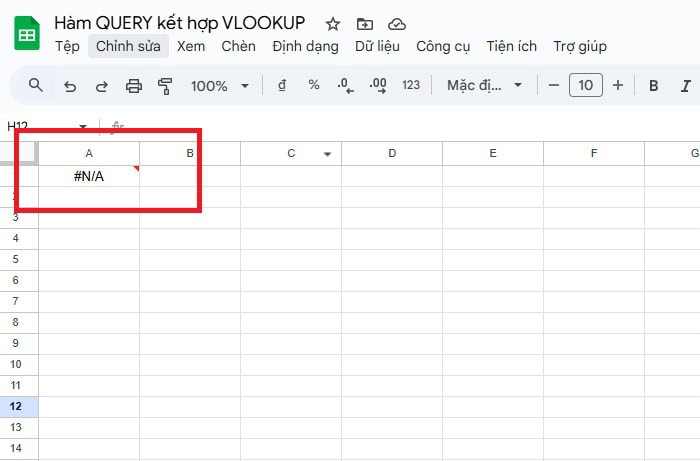The height and width of the screenshot is (461, 700).
Task: Open the column C dropdown arrow
Action: click(327, 154)
